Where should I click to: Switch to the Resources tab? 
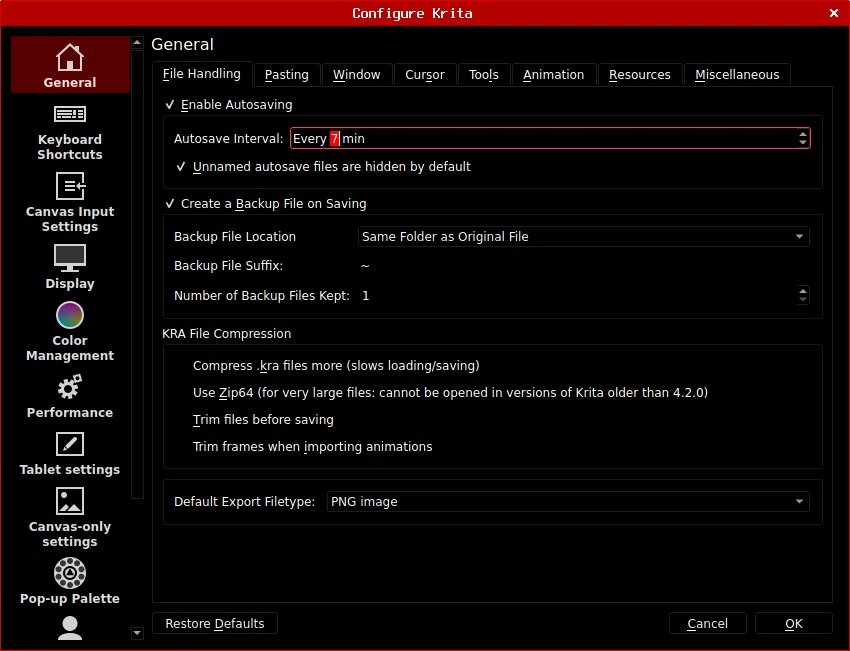(640, 75)
